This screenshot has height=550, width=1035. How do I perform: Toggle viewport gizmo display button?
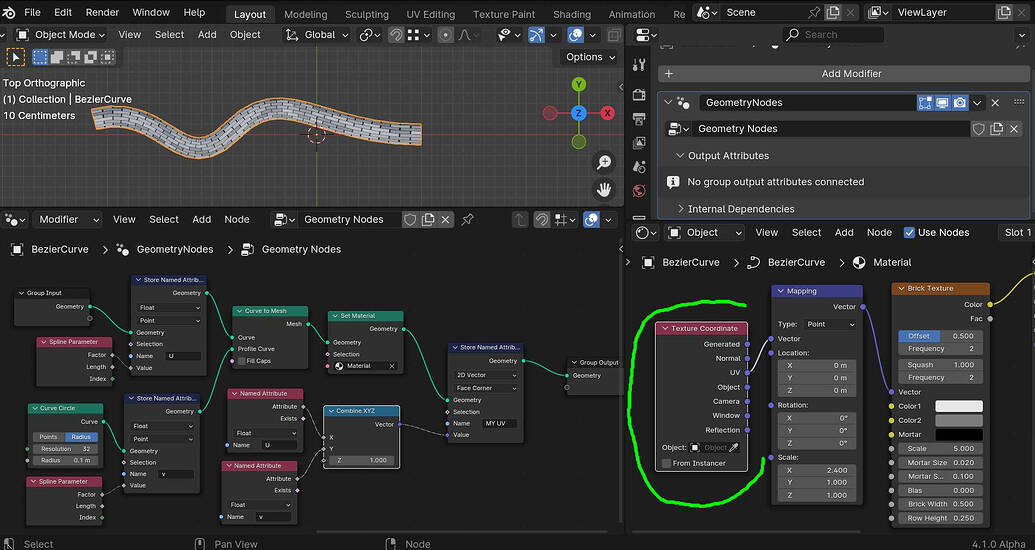tap(537, 35)
